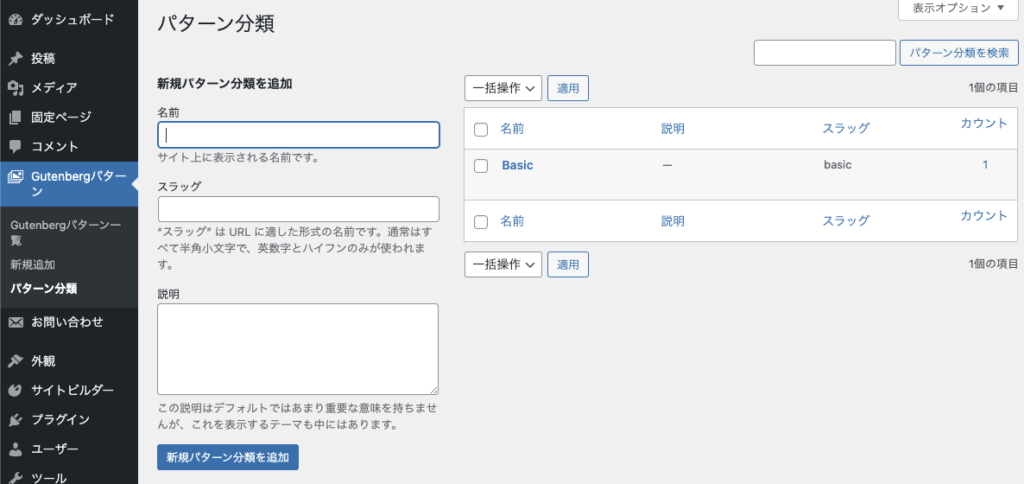Click the plugin icon beside プラグイン
Screen dimensions: 1024x484
(15, 419)
